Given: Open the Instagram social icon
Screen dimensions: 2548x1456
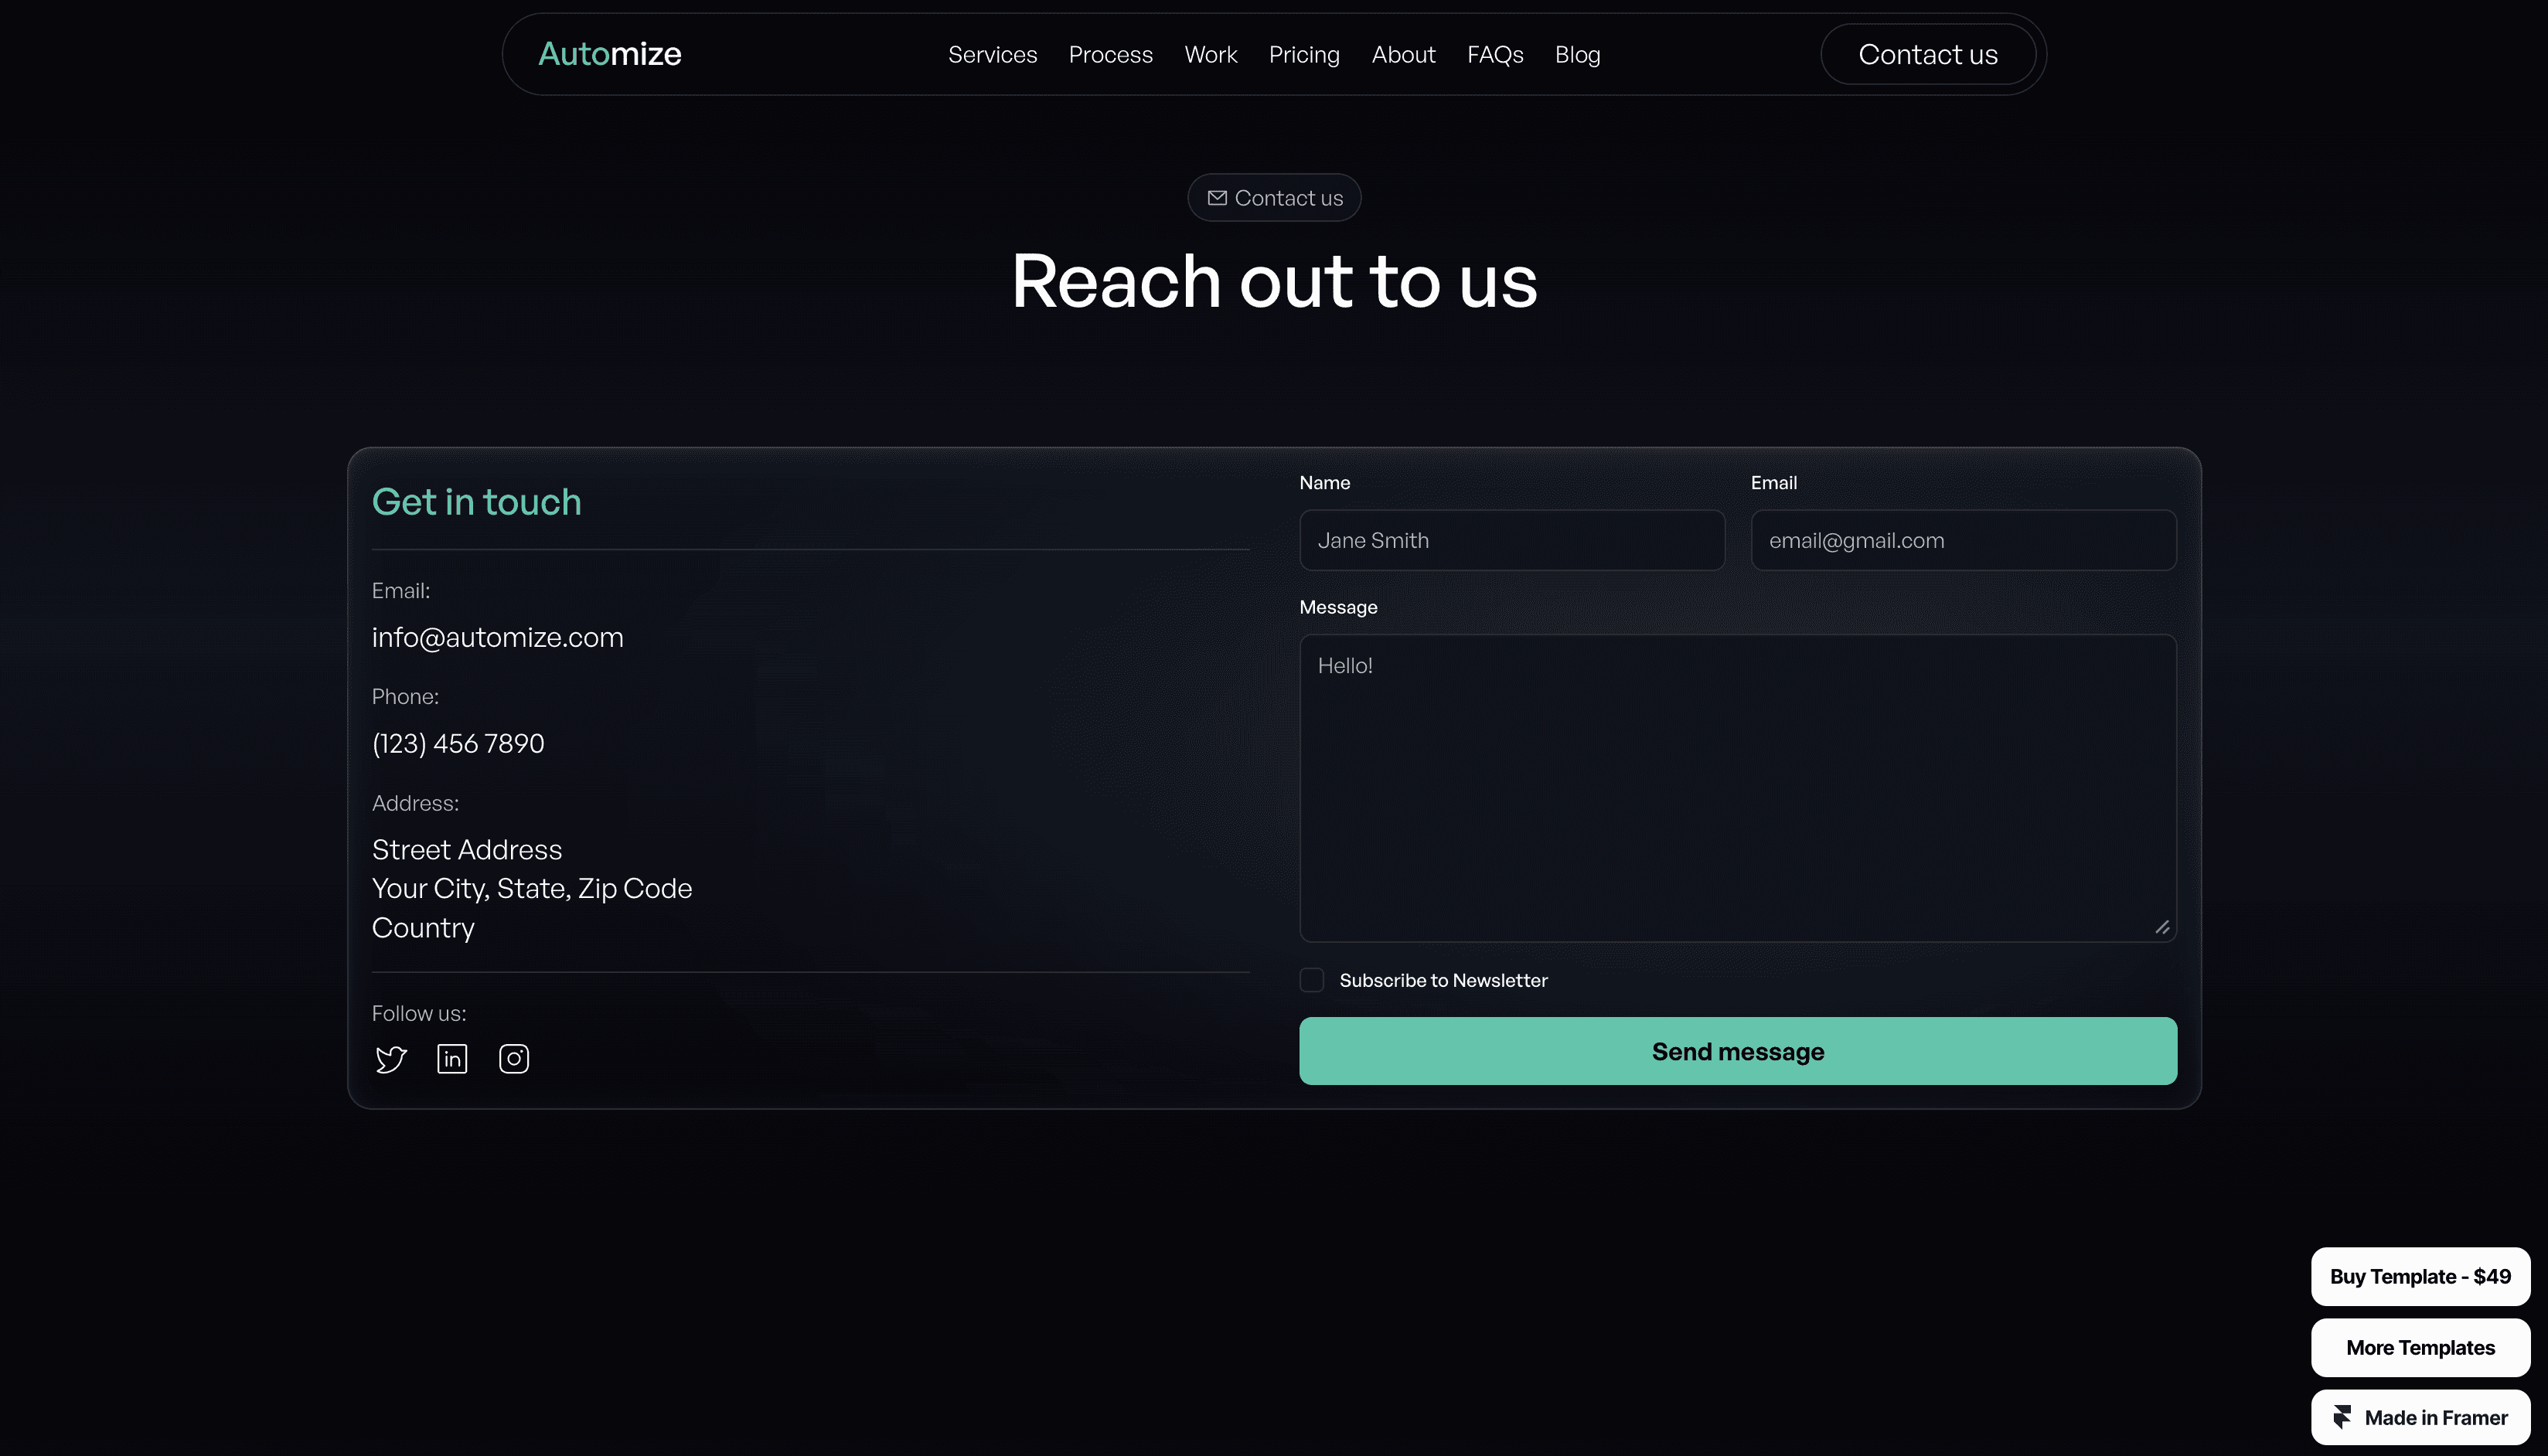Looking at the screenshot, I should [514, 1059].
